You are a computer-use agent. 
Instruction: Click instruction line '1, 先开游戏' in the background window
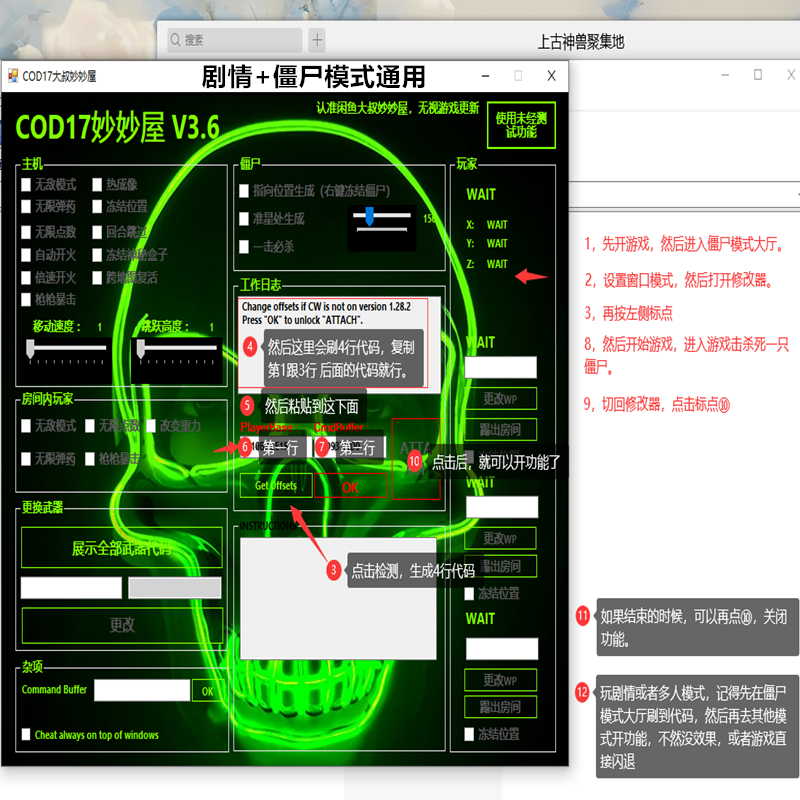tap(684, 244)
